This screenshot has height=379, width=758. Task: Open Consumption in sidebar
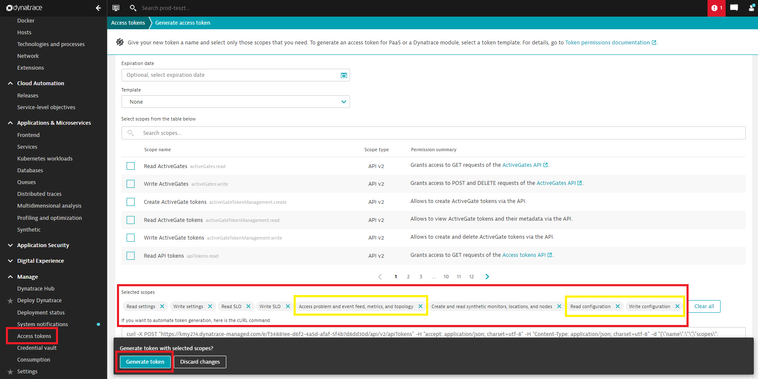pos(33,360)
